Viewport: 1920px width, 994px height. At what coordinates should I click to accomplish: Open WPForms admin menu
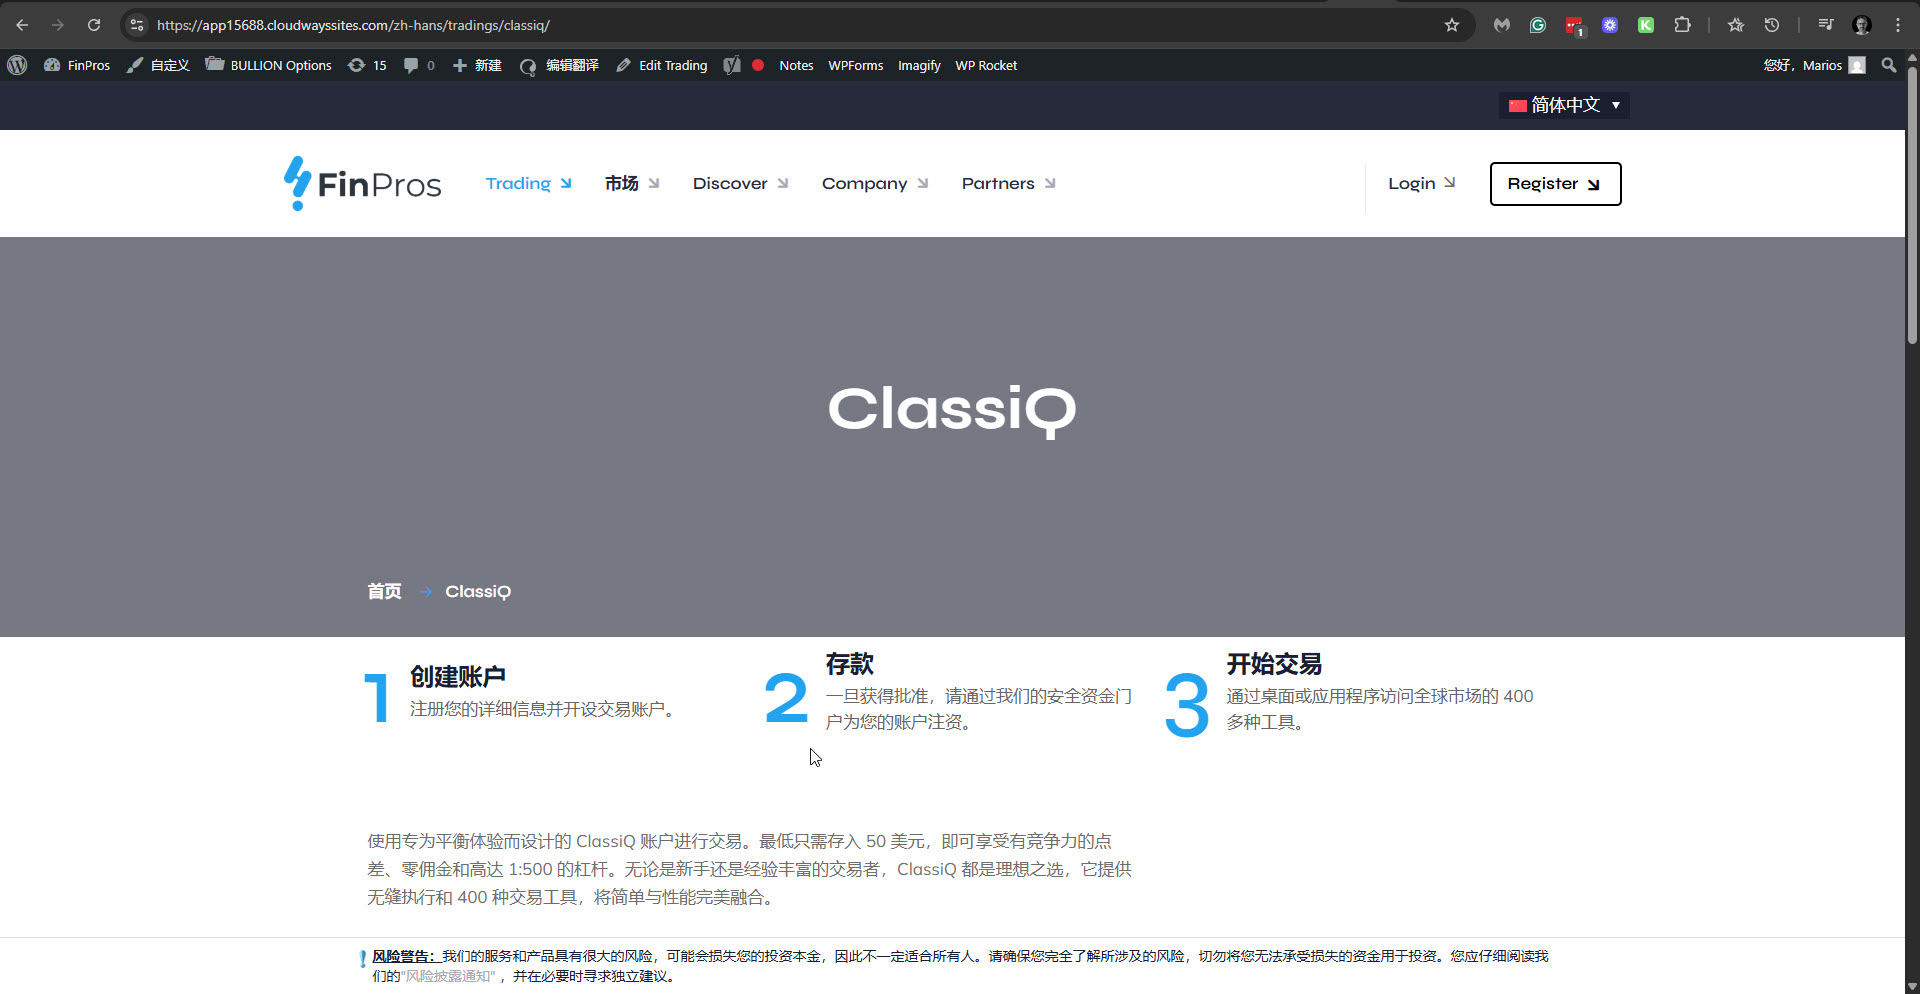click(x=856, y=65)
